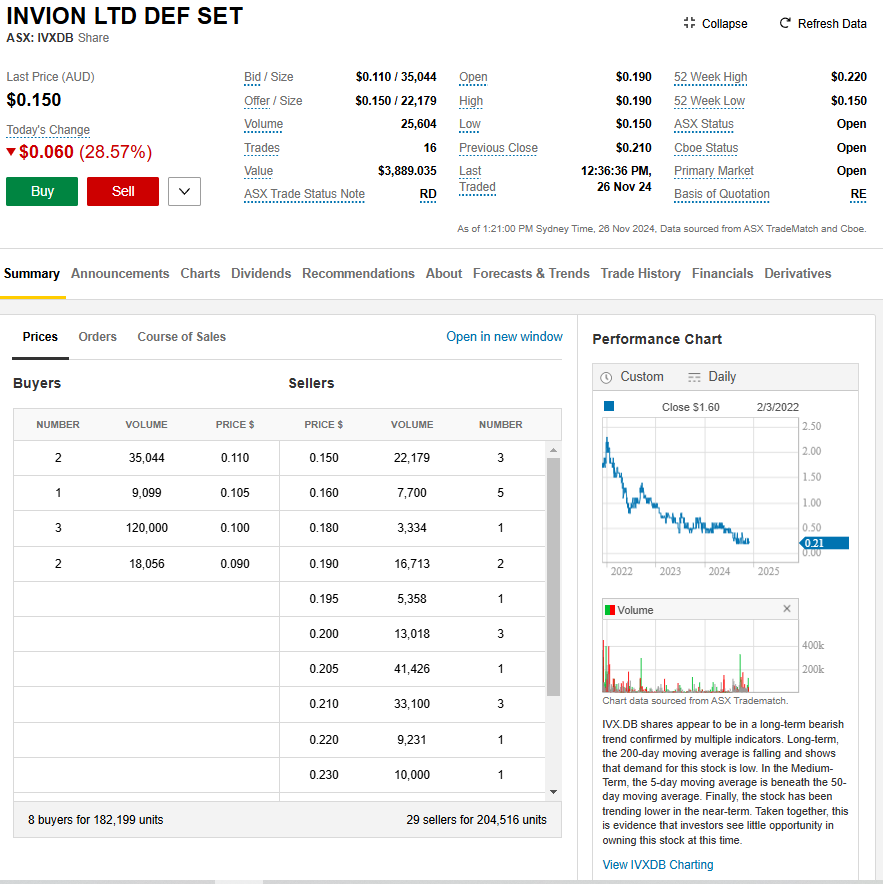This screenshot has width=883, height=884.
Task: Click the High price label link
Action: [471, 101]
